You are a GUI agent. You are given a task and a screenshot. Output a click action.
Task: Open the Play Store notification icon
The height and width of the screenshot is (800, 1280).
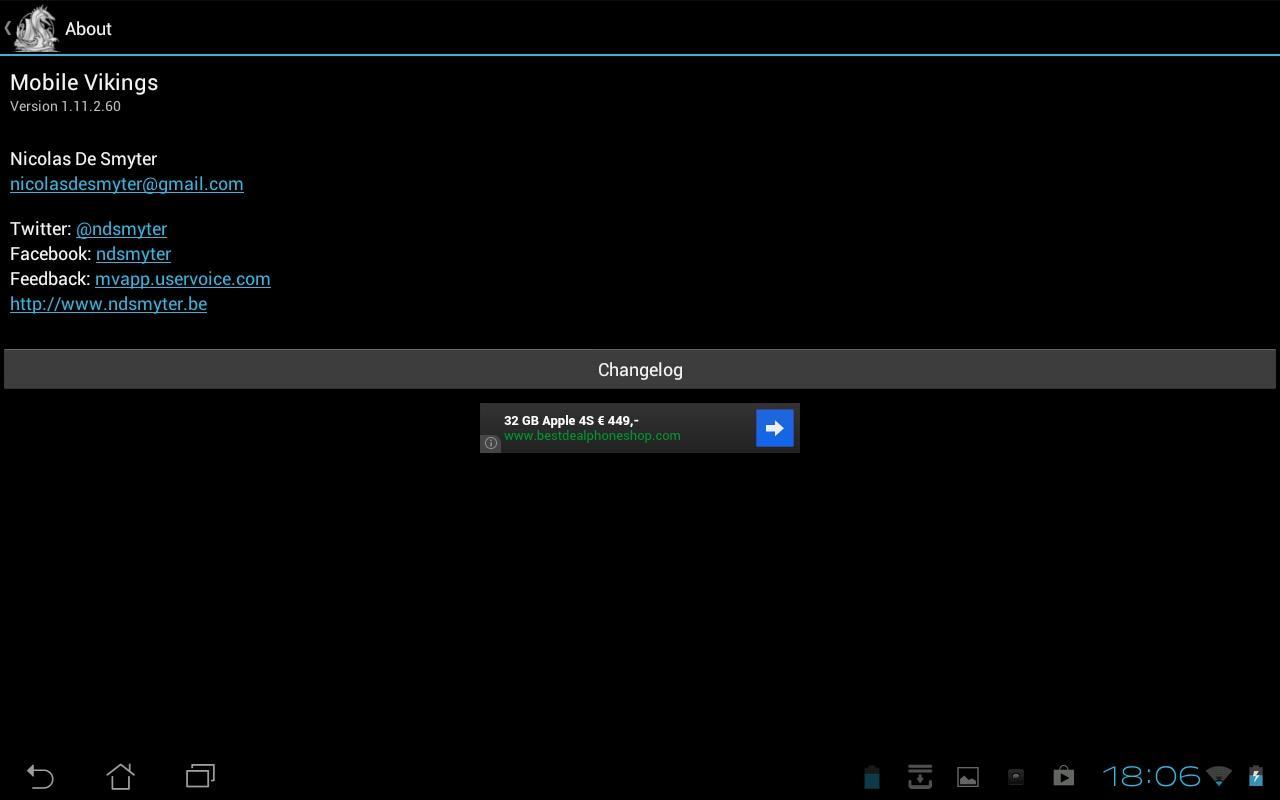1063,776
